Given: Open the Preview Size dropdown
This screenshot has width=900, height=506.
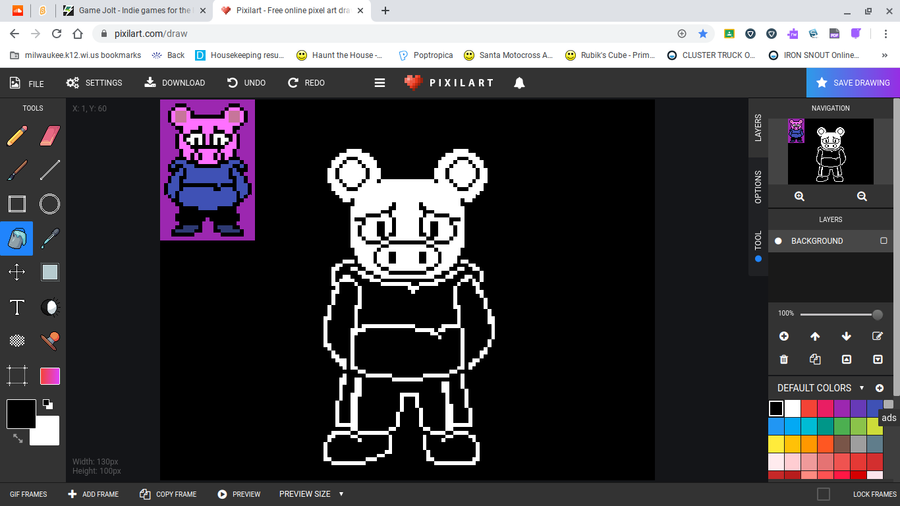Looking at the screenshot, I should coord(311,494).
